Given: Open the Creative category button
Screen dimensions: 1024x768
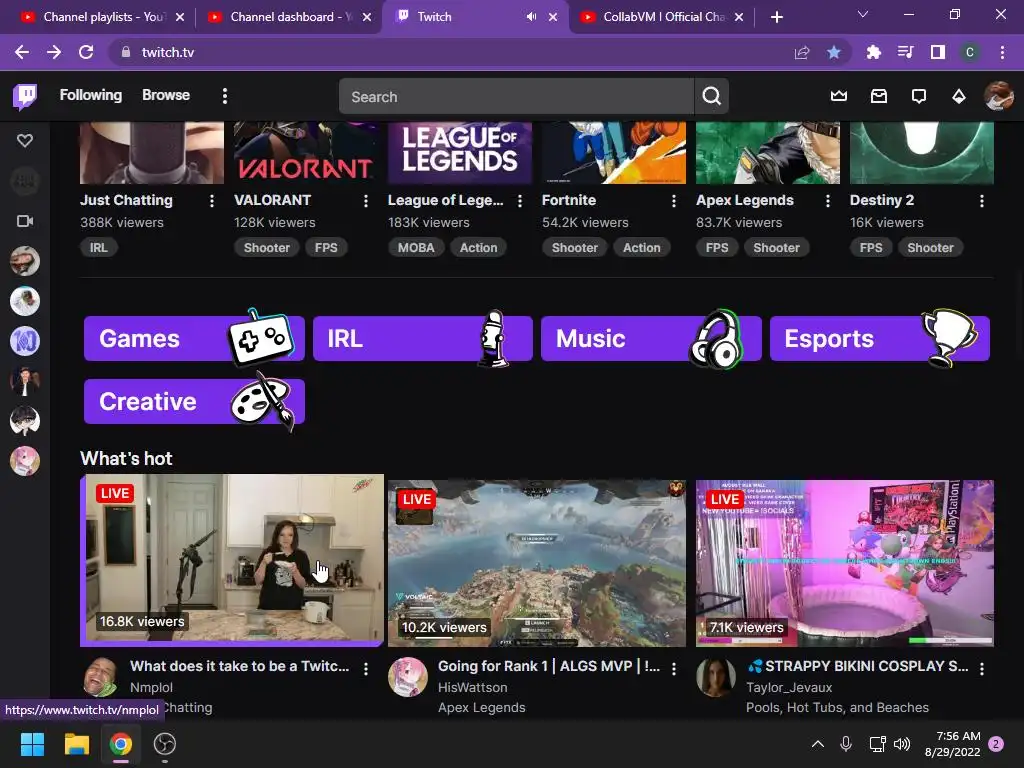Looking at the screenshot, I should [194, 401].
